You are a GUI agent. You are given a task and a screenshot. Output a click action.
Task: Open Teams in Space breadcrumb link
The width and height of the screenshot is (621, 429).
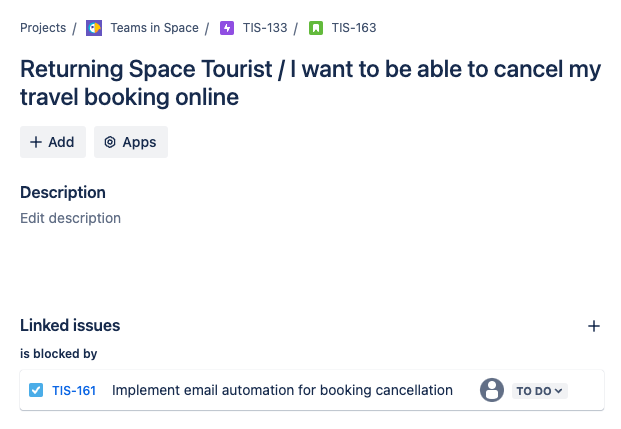click(x=154, y=28)
